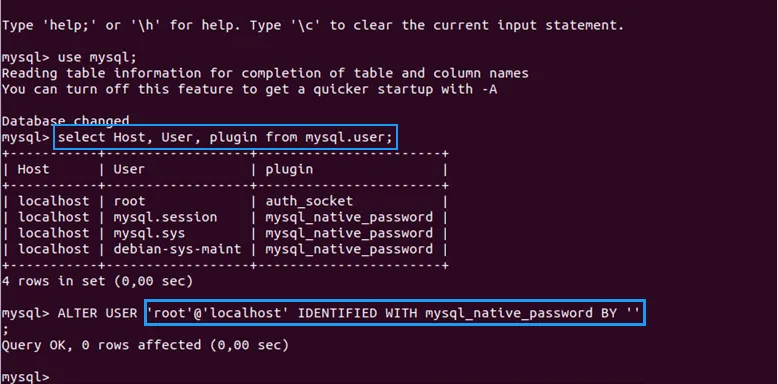Click the 'Query OK, 0 rows affected' message
The height and width of the screenshot is (384, 778).
(145, 345)
